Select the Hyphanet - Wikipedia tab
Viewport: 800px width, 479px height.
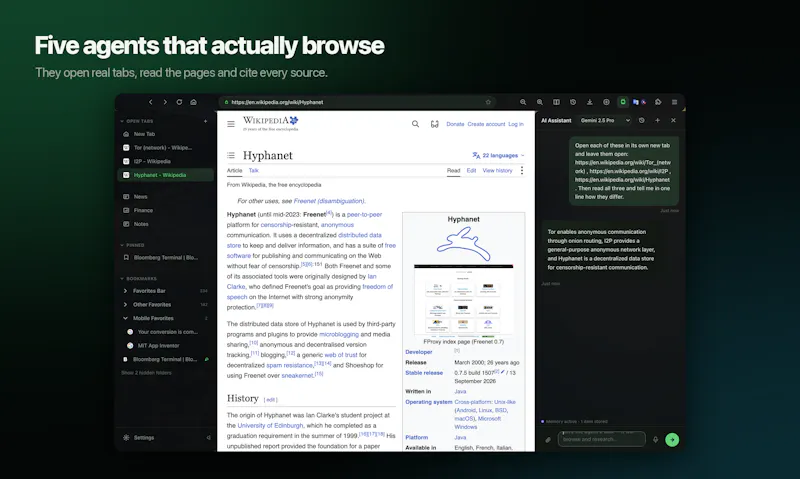tap(166, 175)
